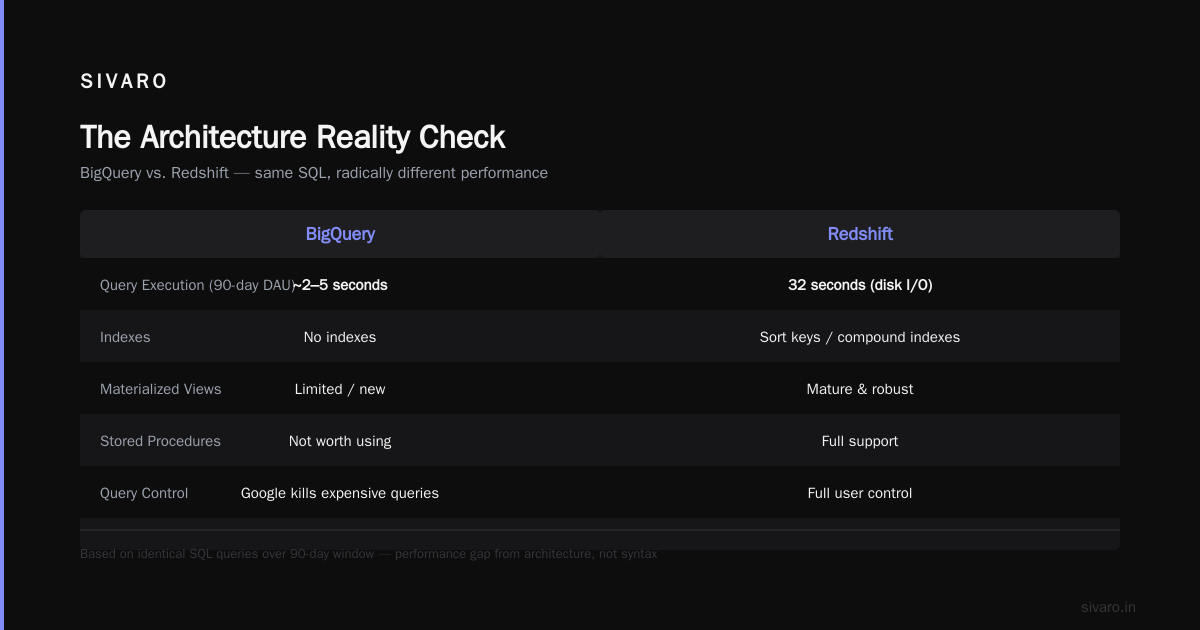Select the 'Query Execution (90-day DAU)' row label
1200x630 pixels.
(196, 285)
